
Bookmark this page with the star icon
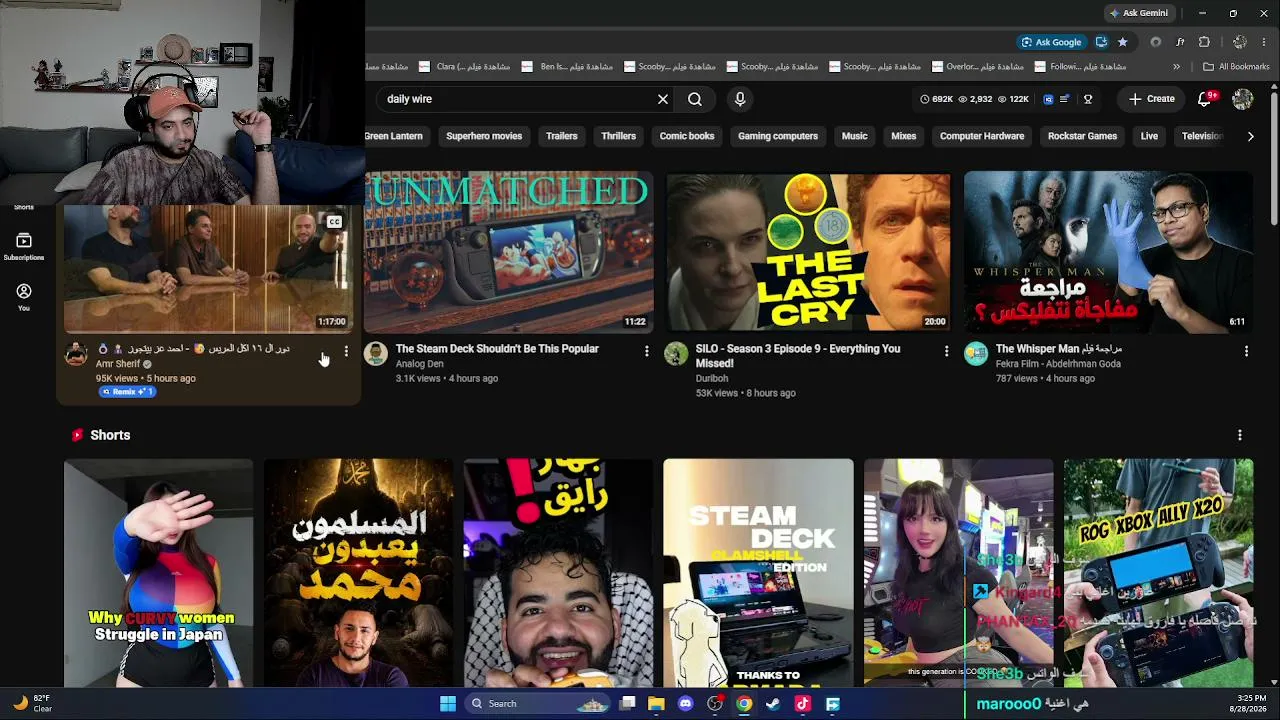[1123, 42]
